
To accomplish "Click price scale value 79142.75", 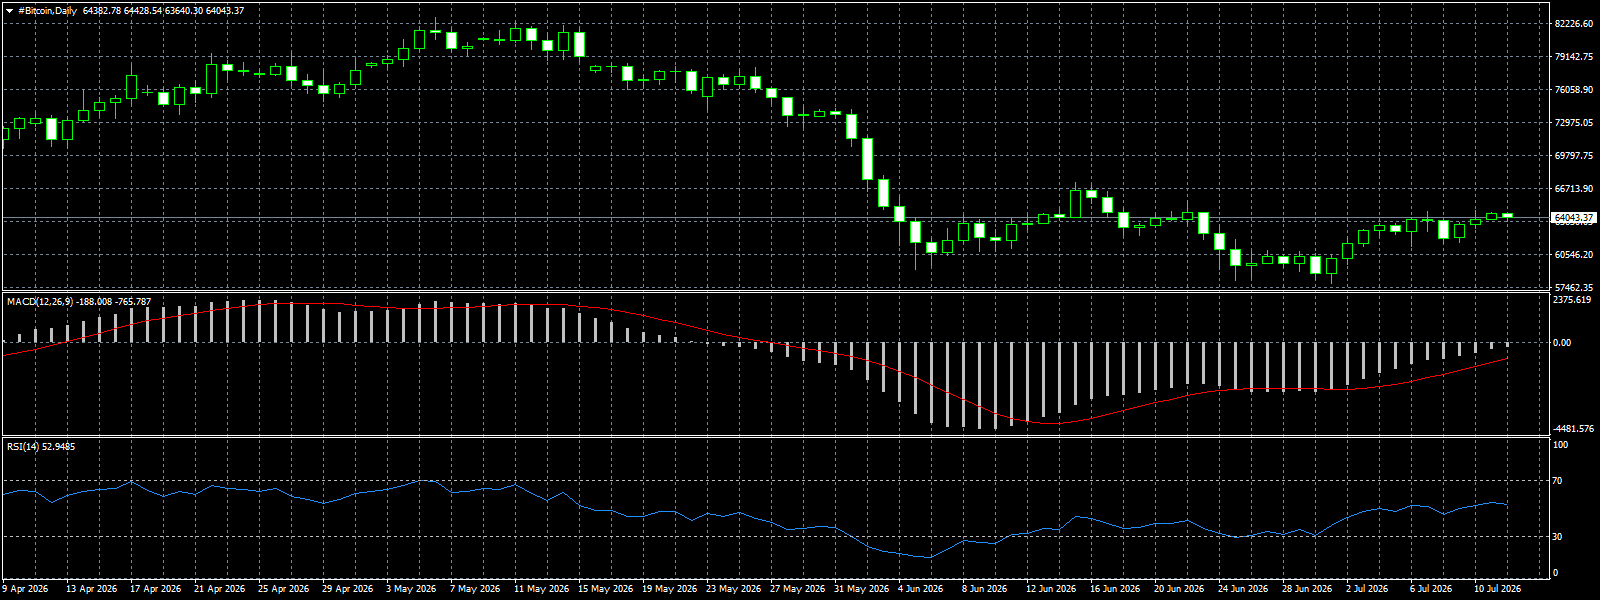I will (1574, 57).
